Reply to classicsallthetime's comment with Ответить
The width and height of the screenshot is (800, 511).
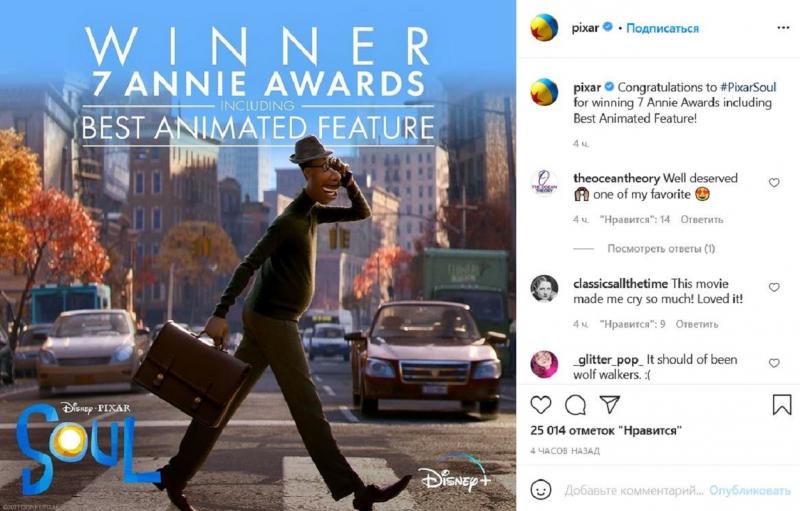pos(696,324)
